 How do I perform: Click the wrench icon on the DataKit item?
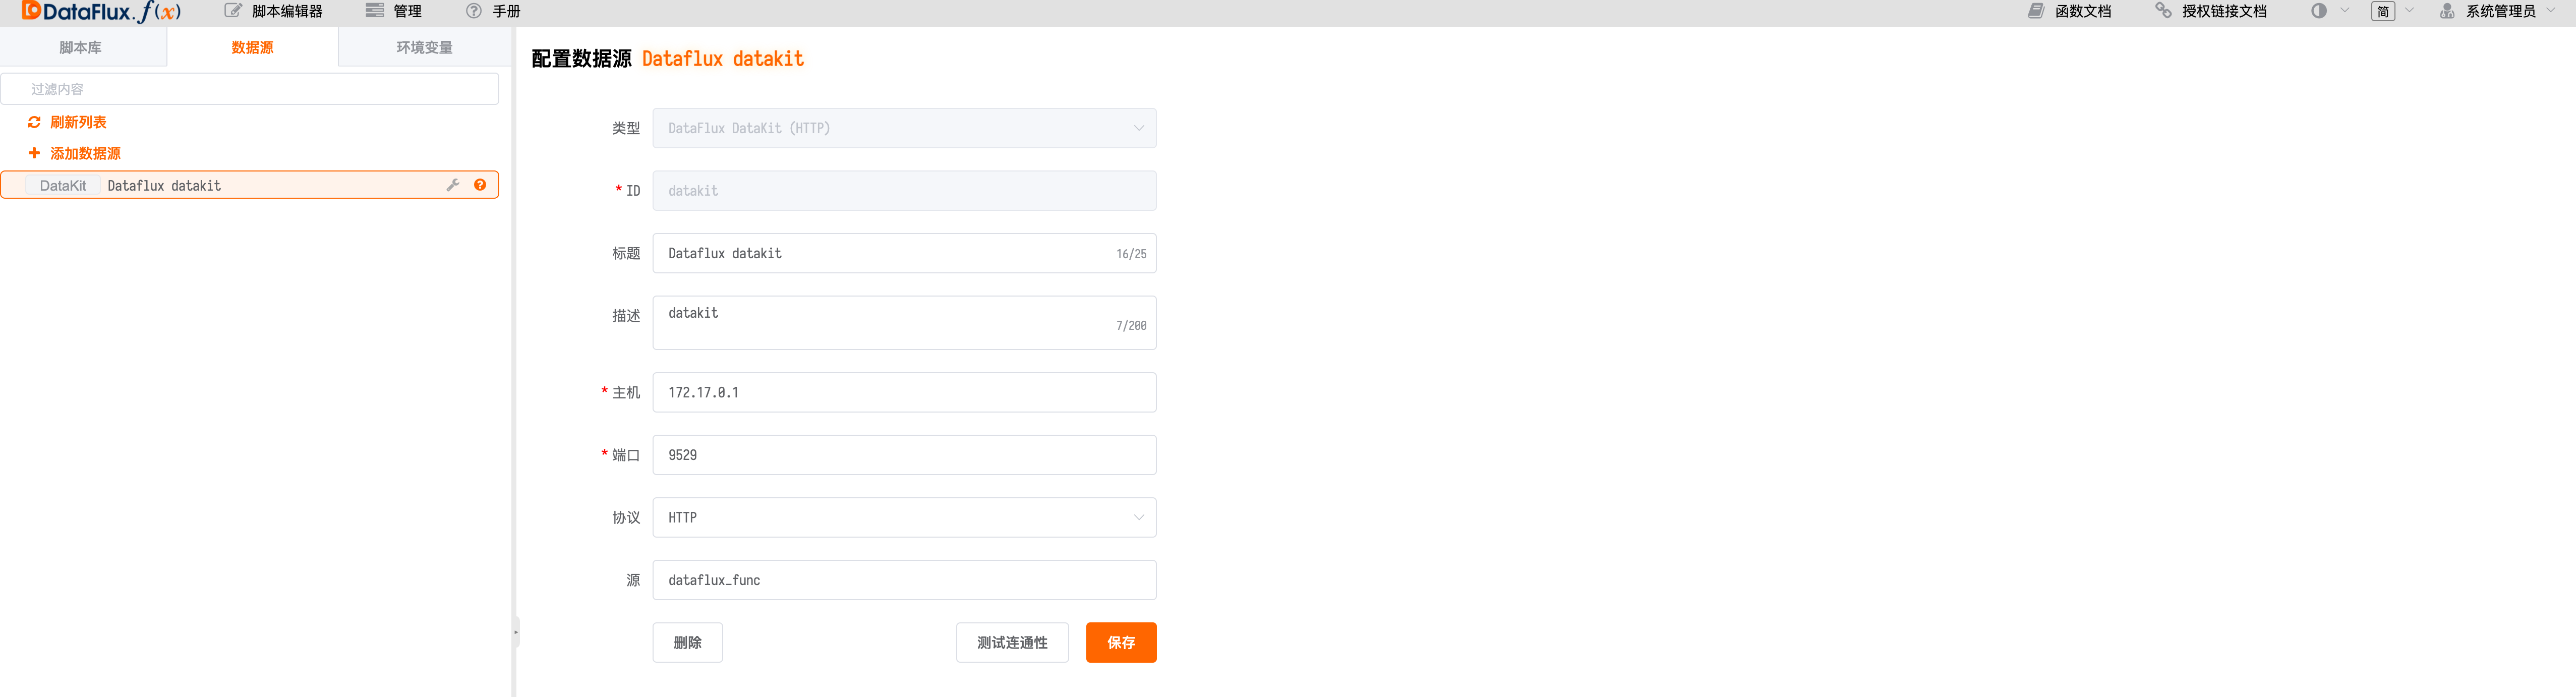pyautogui.click(x=453, y=185)
